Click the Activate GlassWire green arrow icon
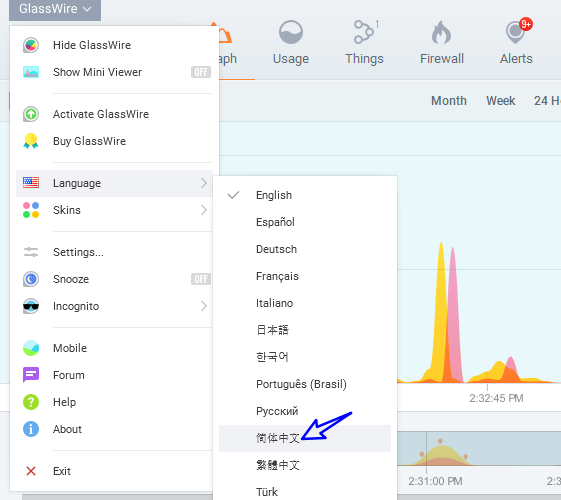The height and width of the screenshot is (500, 561). 31,114
